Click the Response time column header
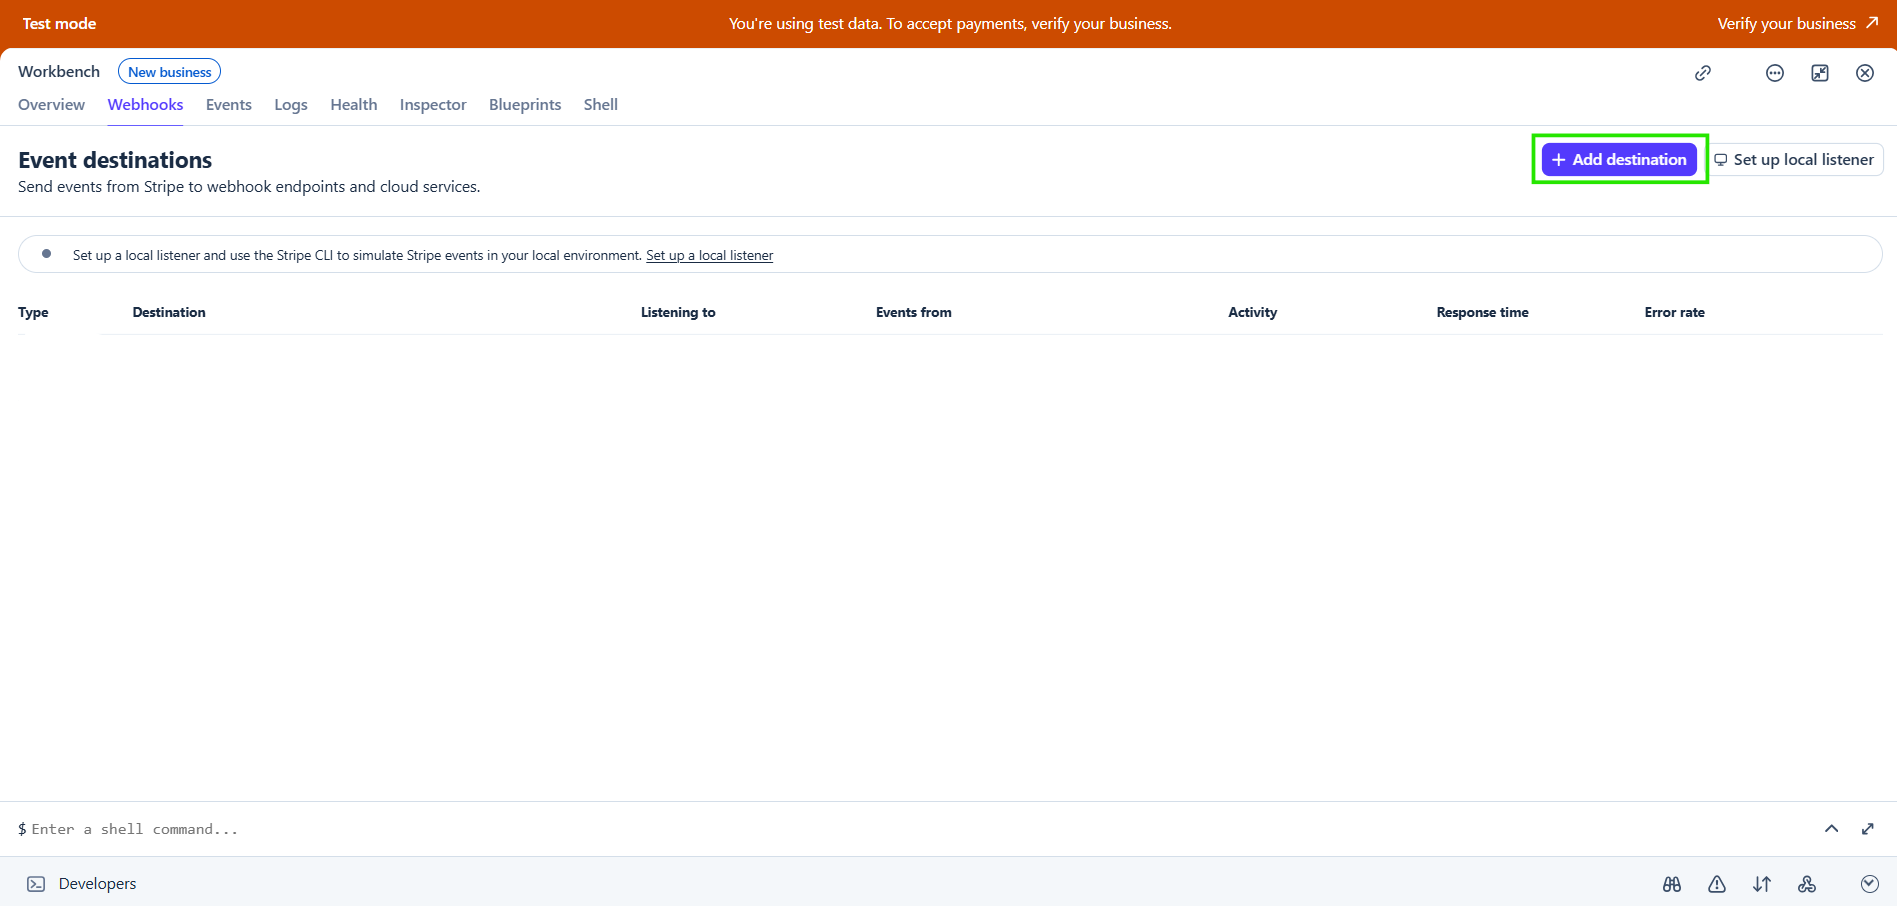The width and height of the screenshot is (1897, 906). point(1483,312)
